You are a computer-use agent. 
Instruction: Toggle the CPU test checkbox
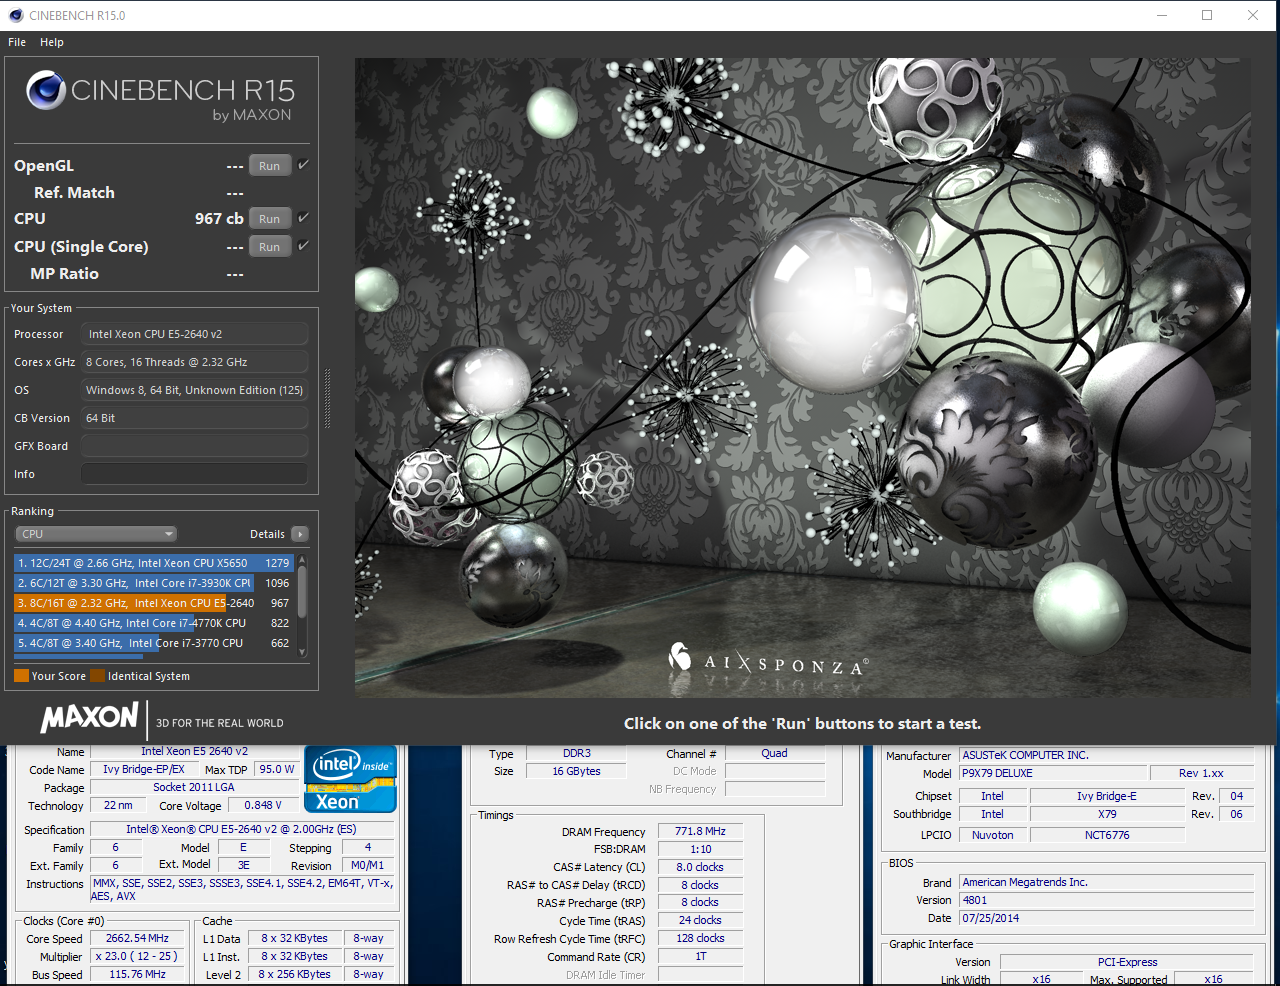point(303,217)
